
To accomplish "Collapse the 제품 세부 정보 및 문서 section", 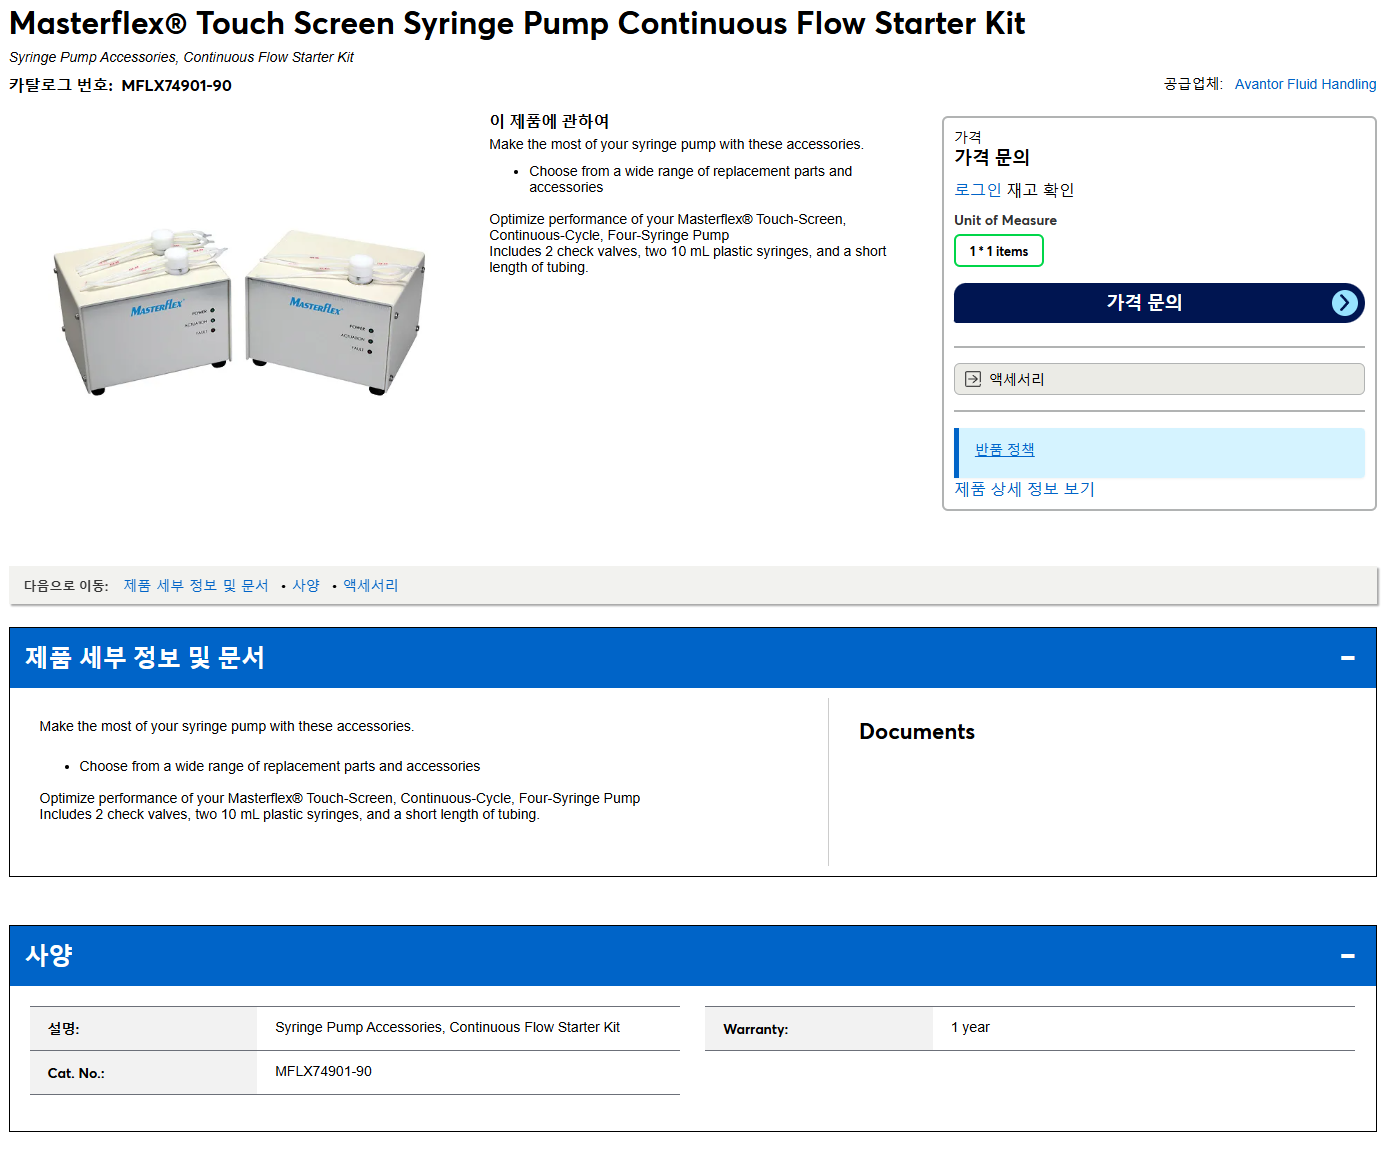I will point(1347,658).
